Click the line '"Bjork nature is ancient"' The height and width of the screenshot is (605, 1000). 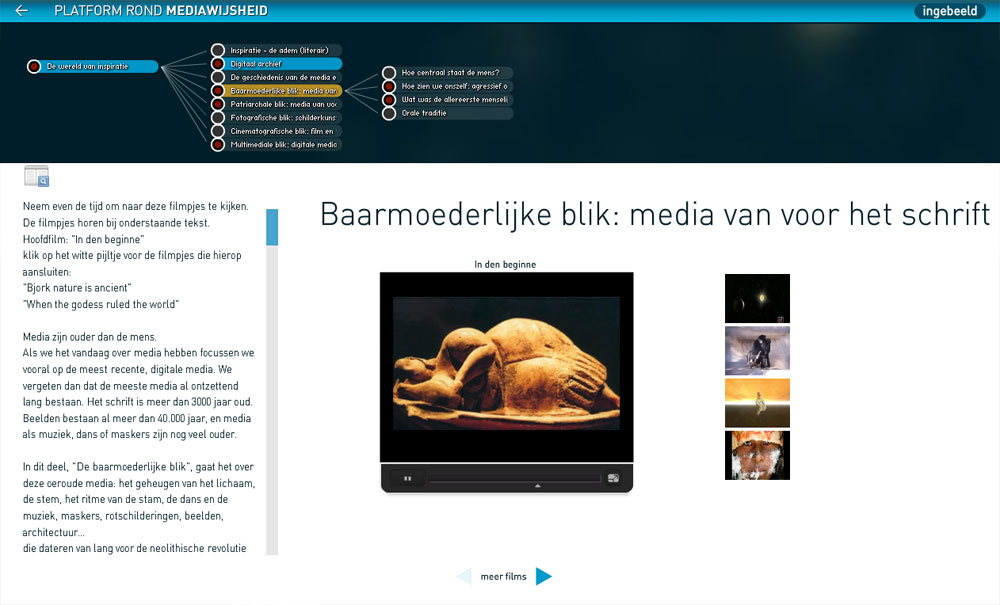(x=77, y=288)
